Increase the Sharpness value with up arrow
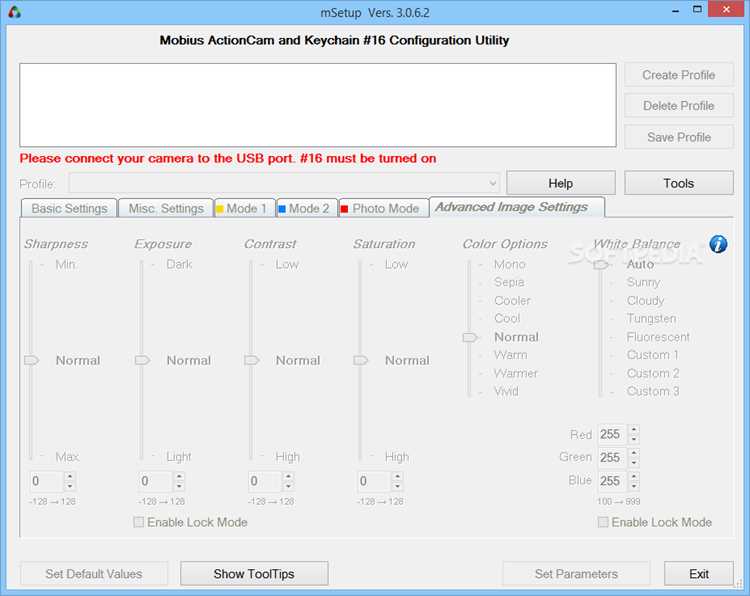The height and width of the screenshot is (596, 750). point(70,476)
